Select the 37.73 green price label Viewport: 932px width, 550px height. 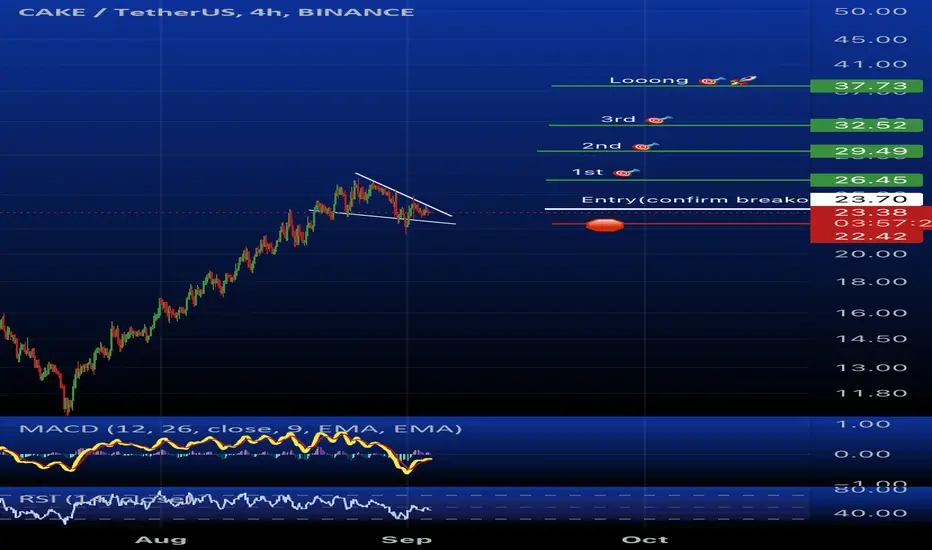[x=867, y=86]
